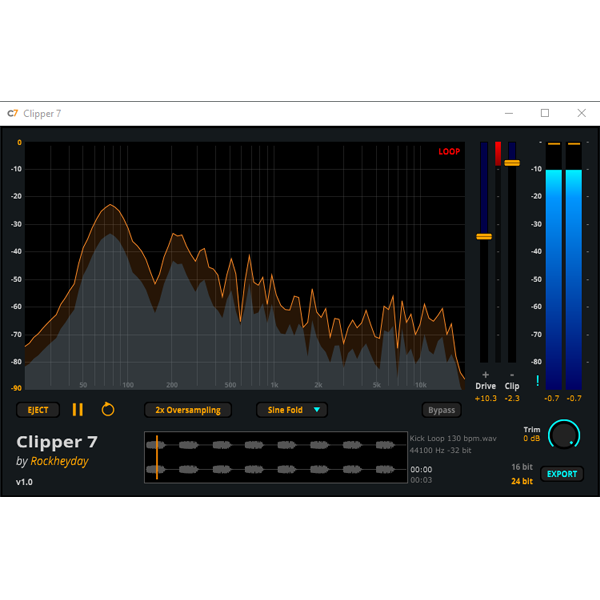Click the EJECT button

click(38, 410)
